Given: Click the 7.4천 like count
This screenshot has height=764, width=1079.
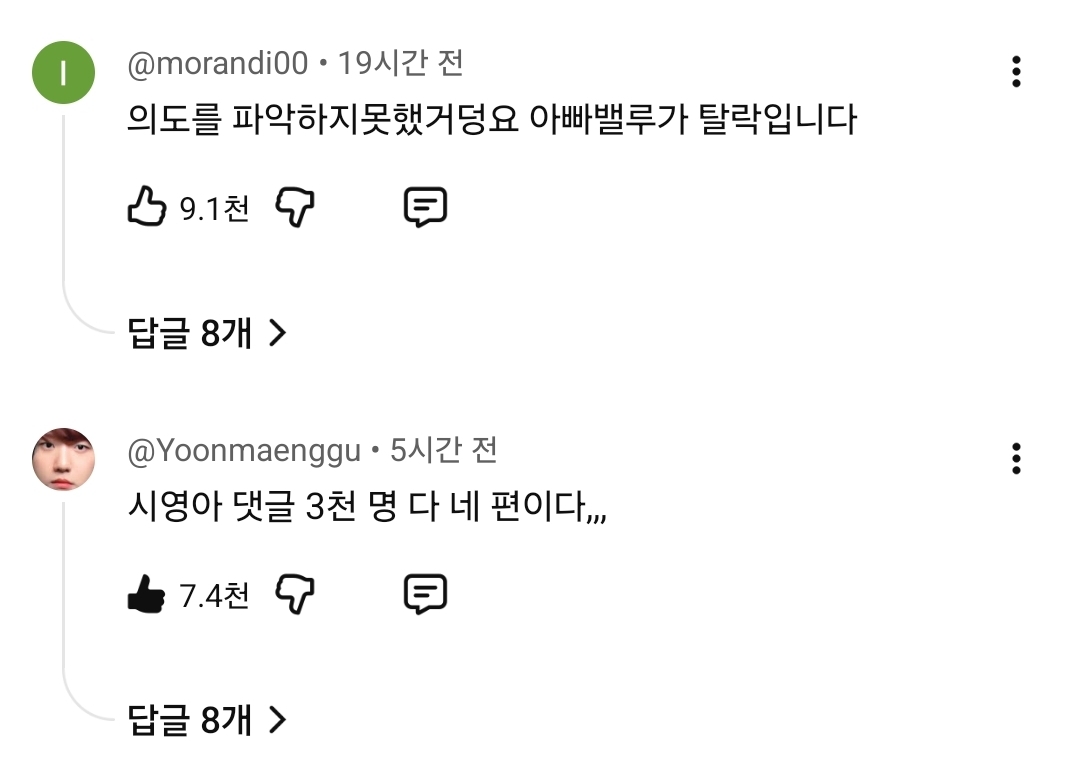Looking at the screenshot, I should click(214, 596).
